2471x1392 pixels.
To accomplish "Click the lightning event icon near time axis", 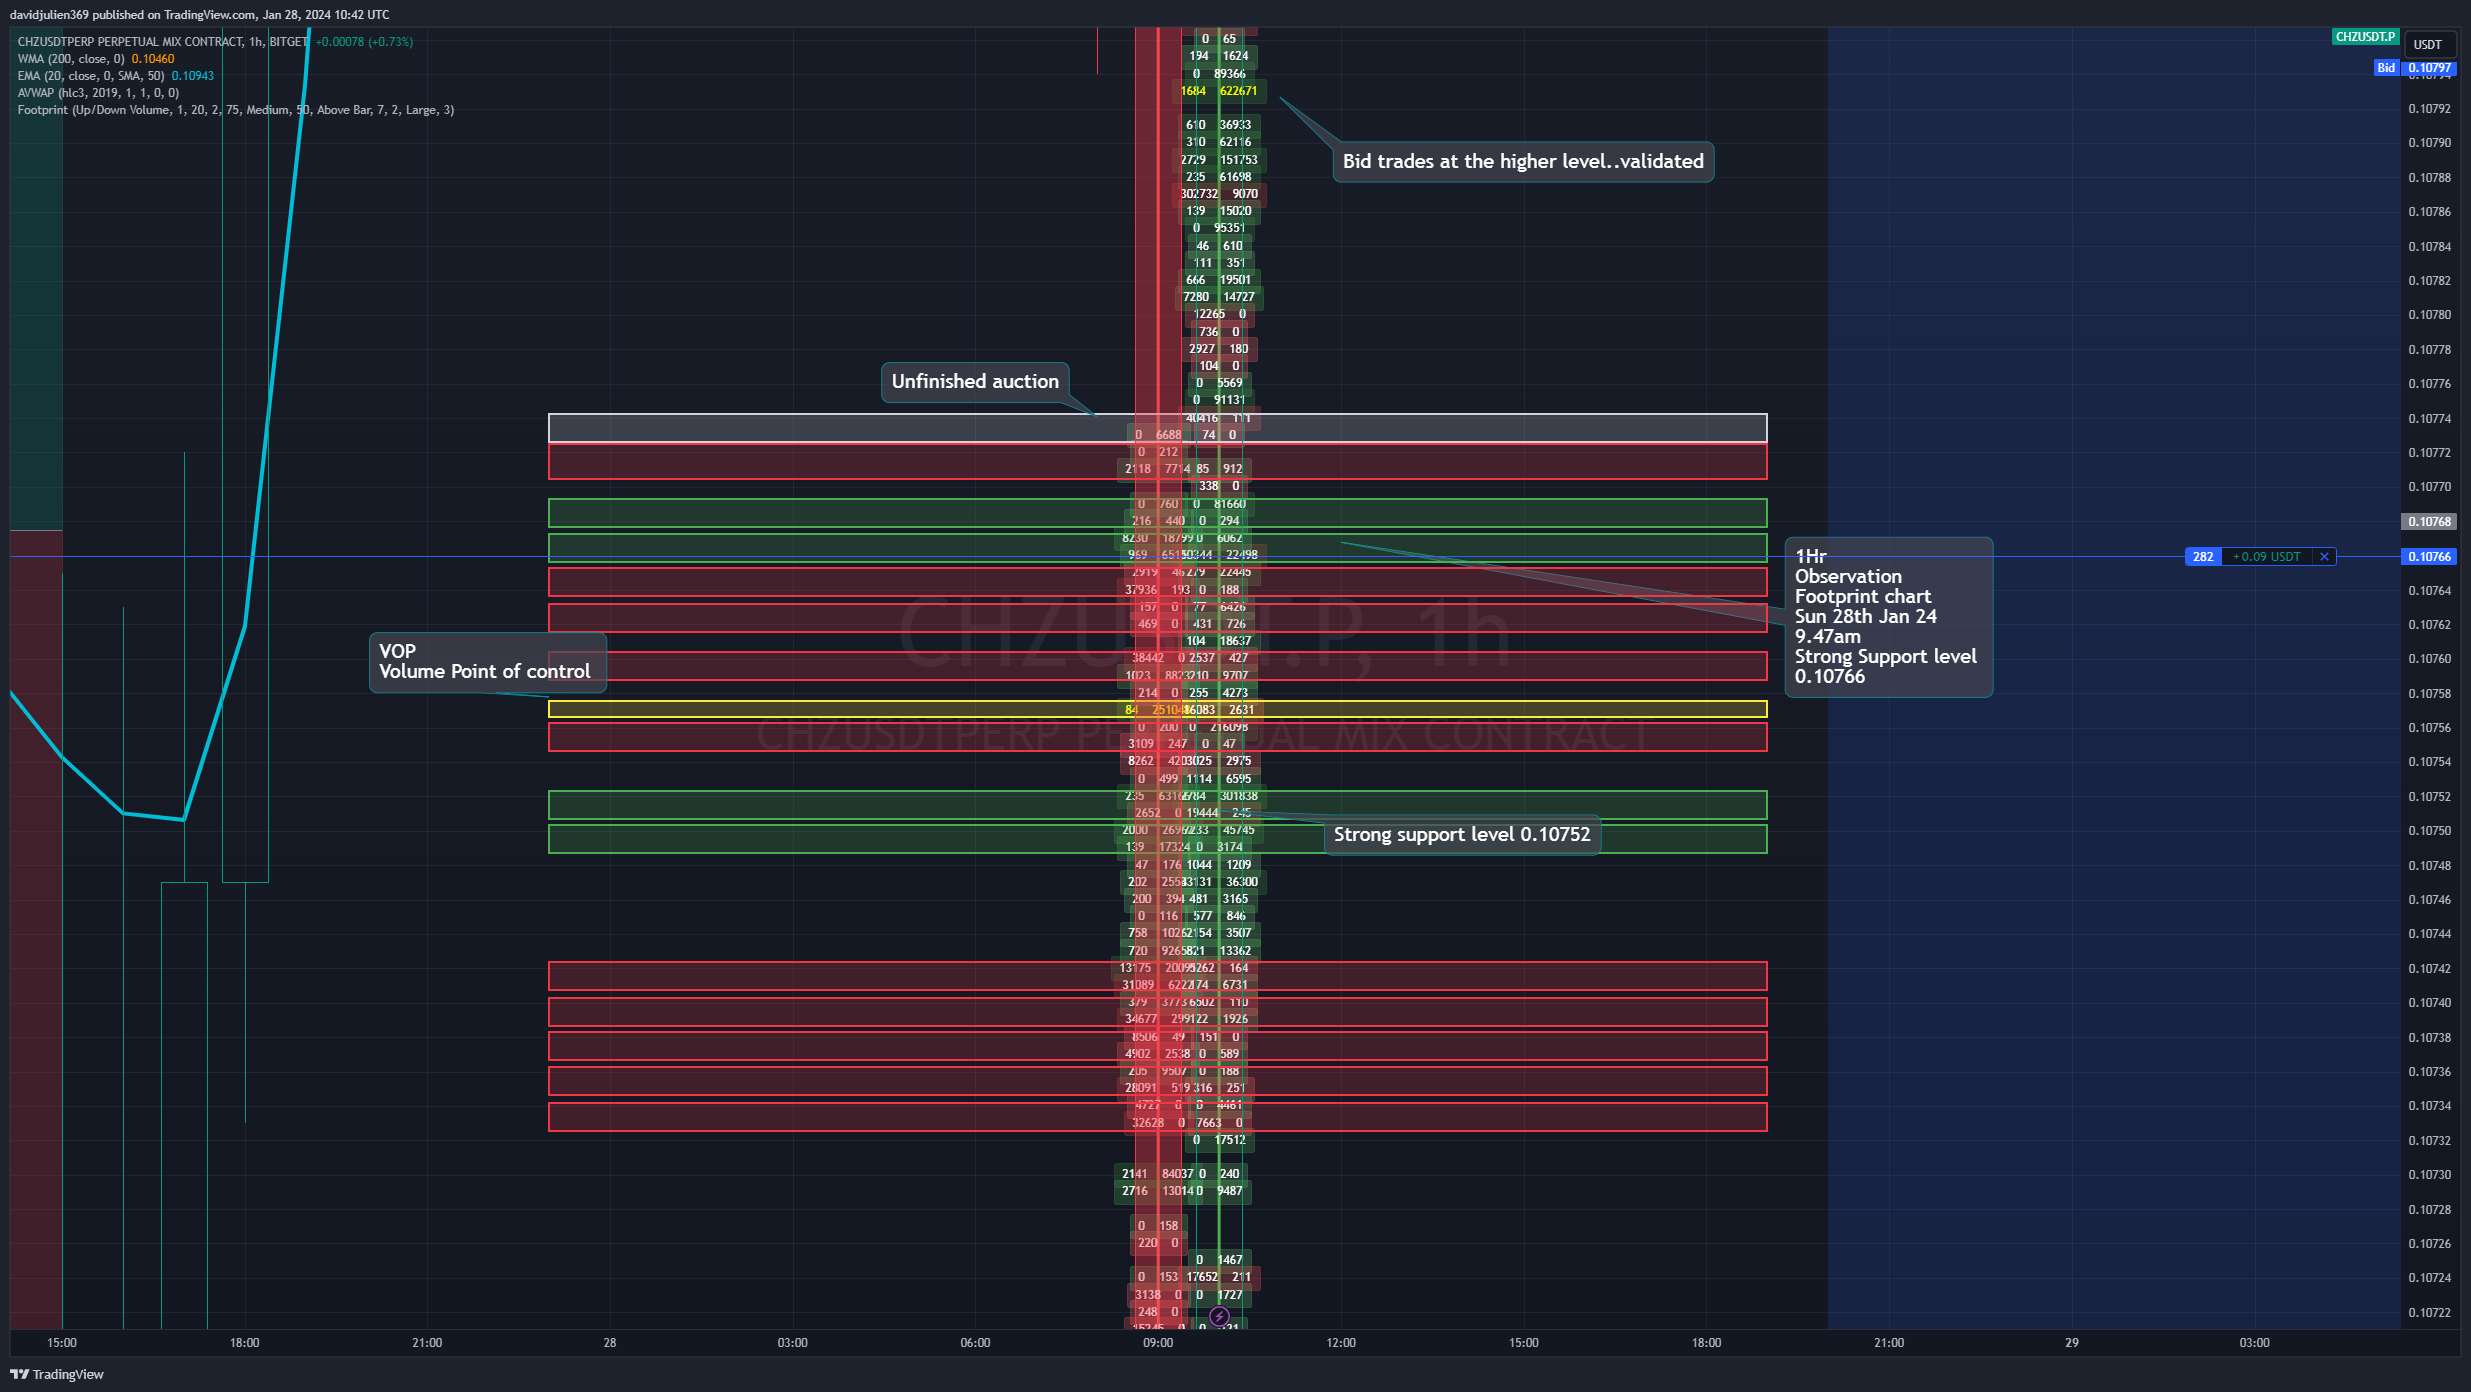I will pos(1219,1316).
